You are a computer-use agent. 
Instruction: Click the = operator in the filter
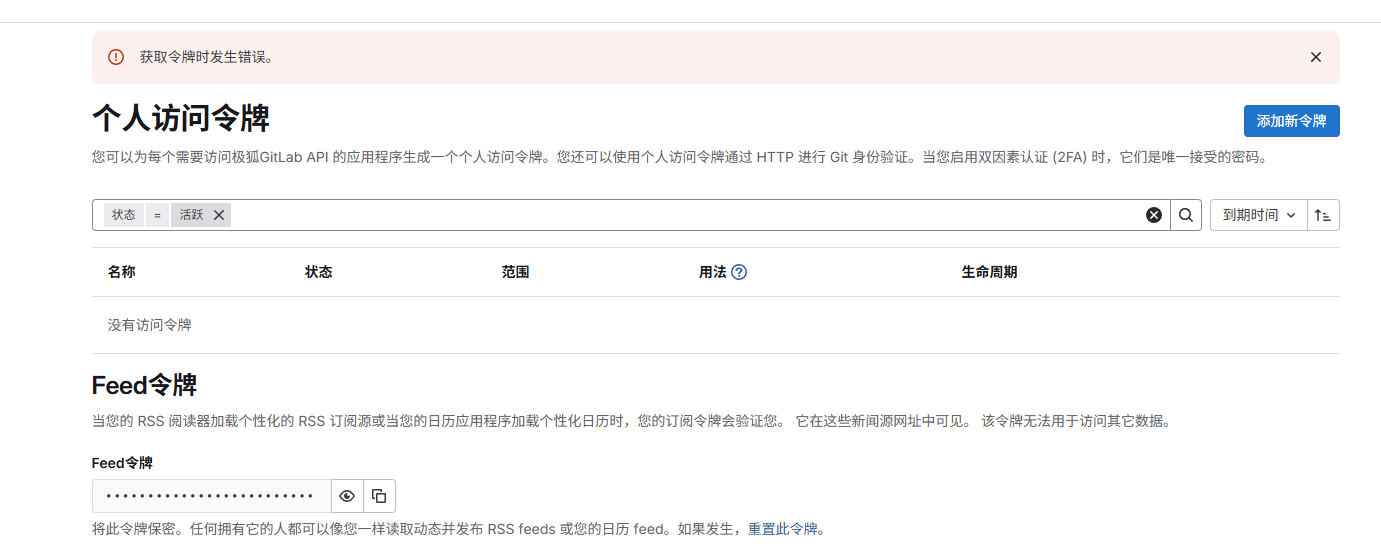point(157,215)
